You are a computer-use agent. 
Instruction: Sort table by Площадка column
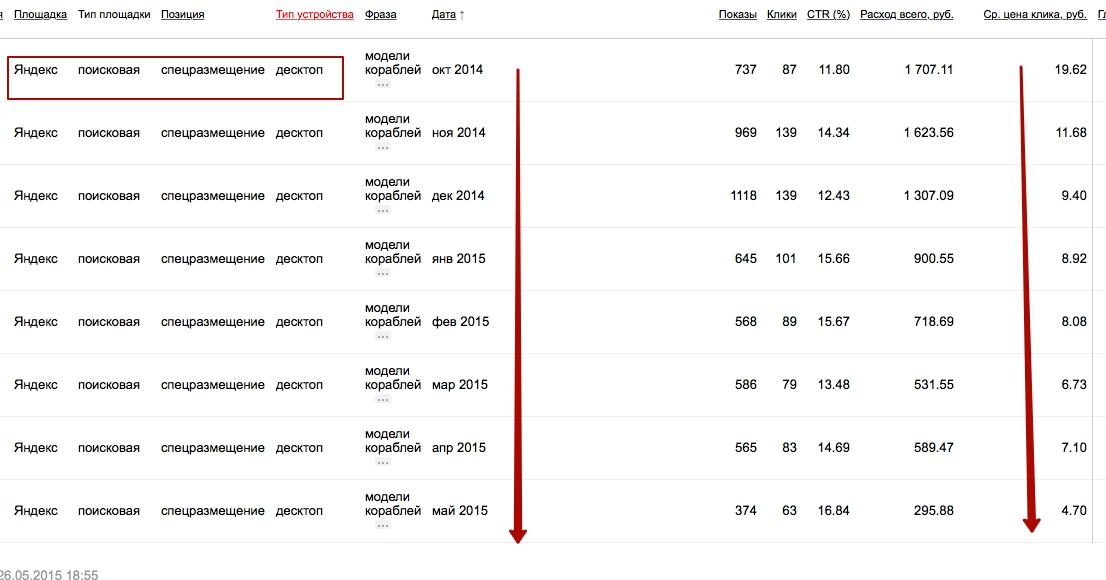click(x=40, y=15)
